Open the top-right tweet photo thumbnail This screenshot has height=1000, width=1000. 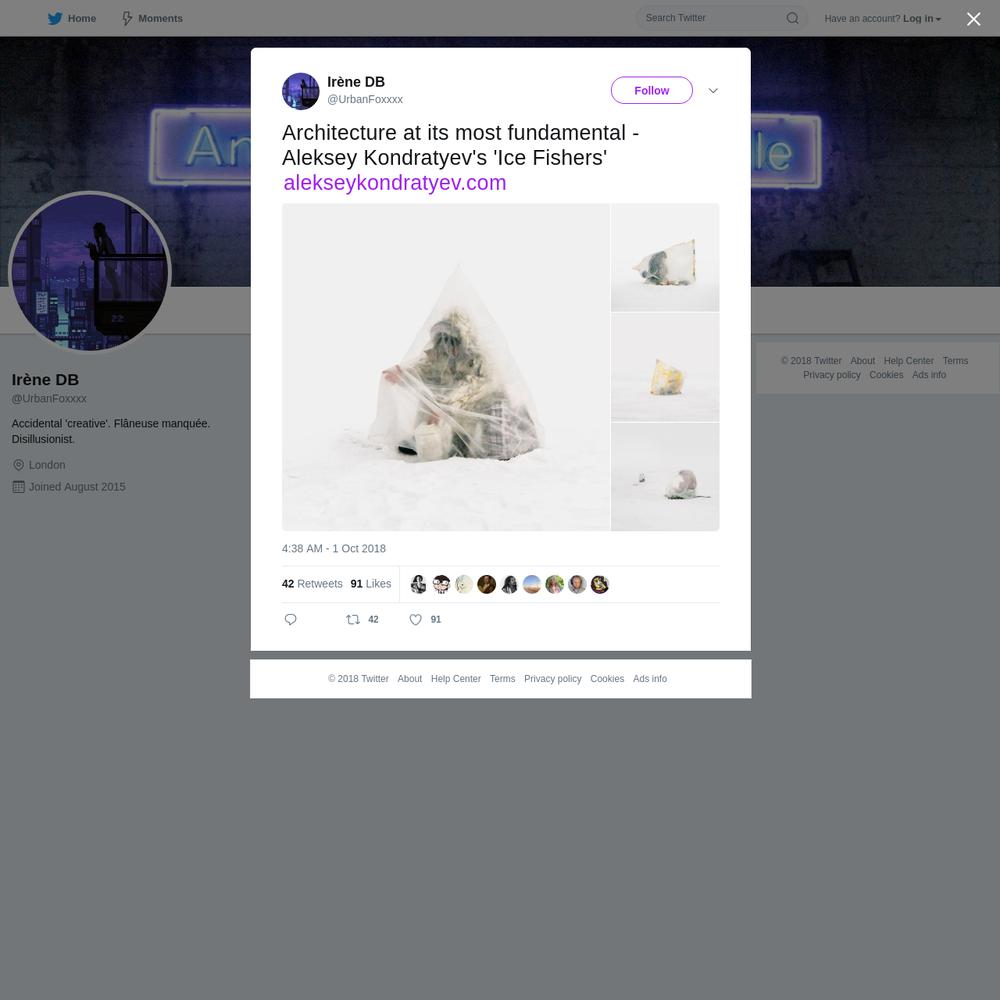(x=665, y=257)
